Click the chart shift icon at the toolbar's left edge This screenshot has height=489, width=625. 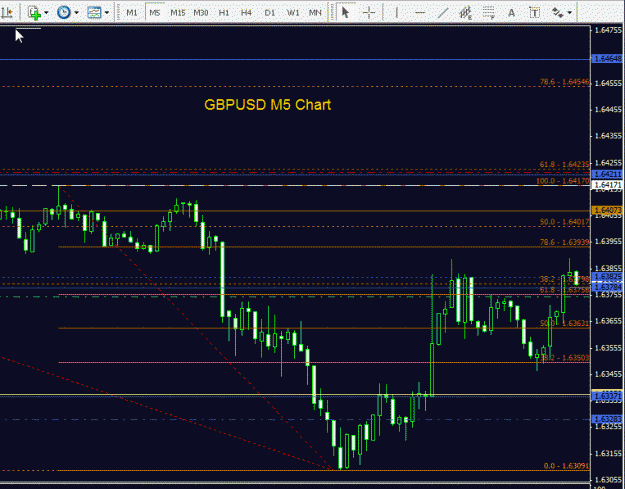(7, 13)
